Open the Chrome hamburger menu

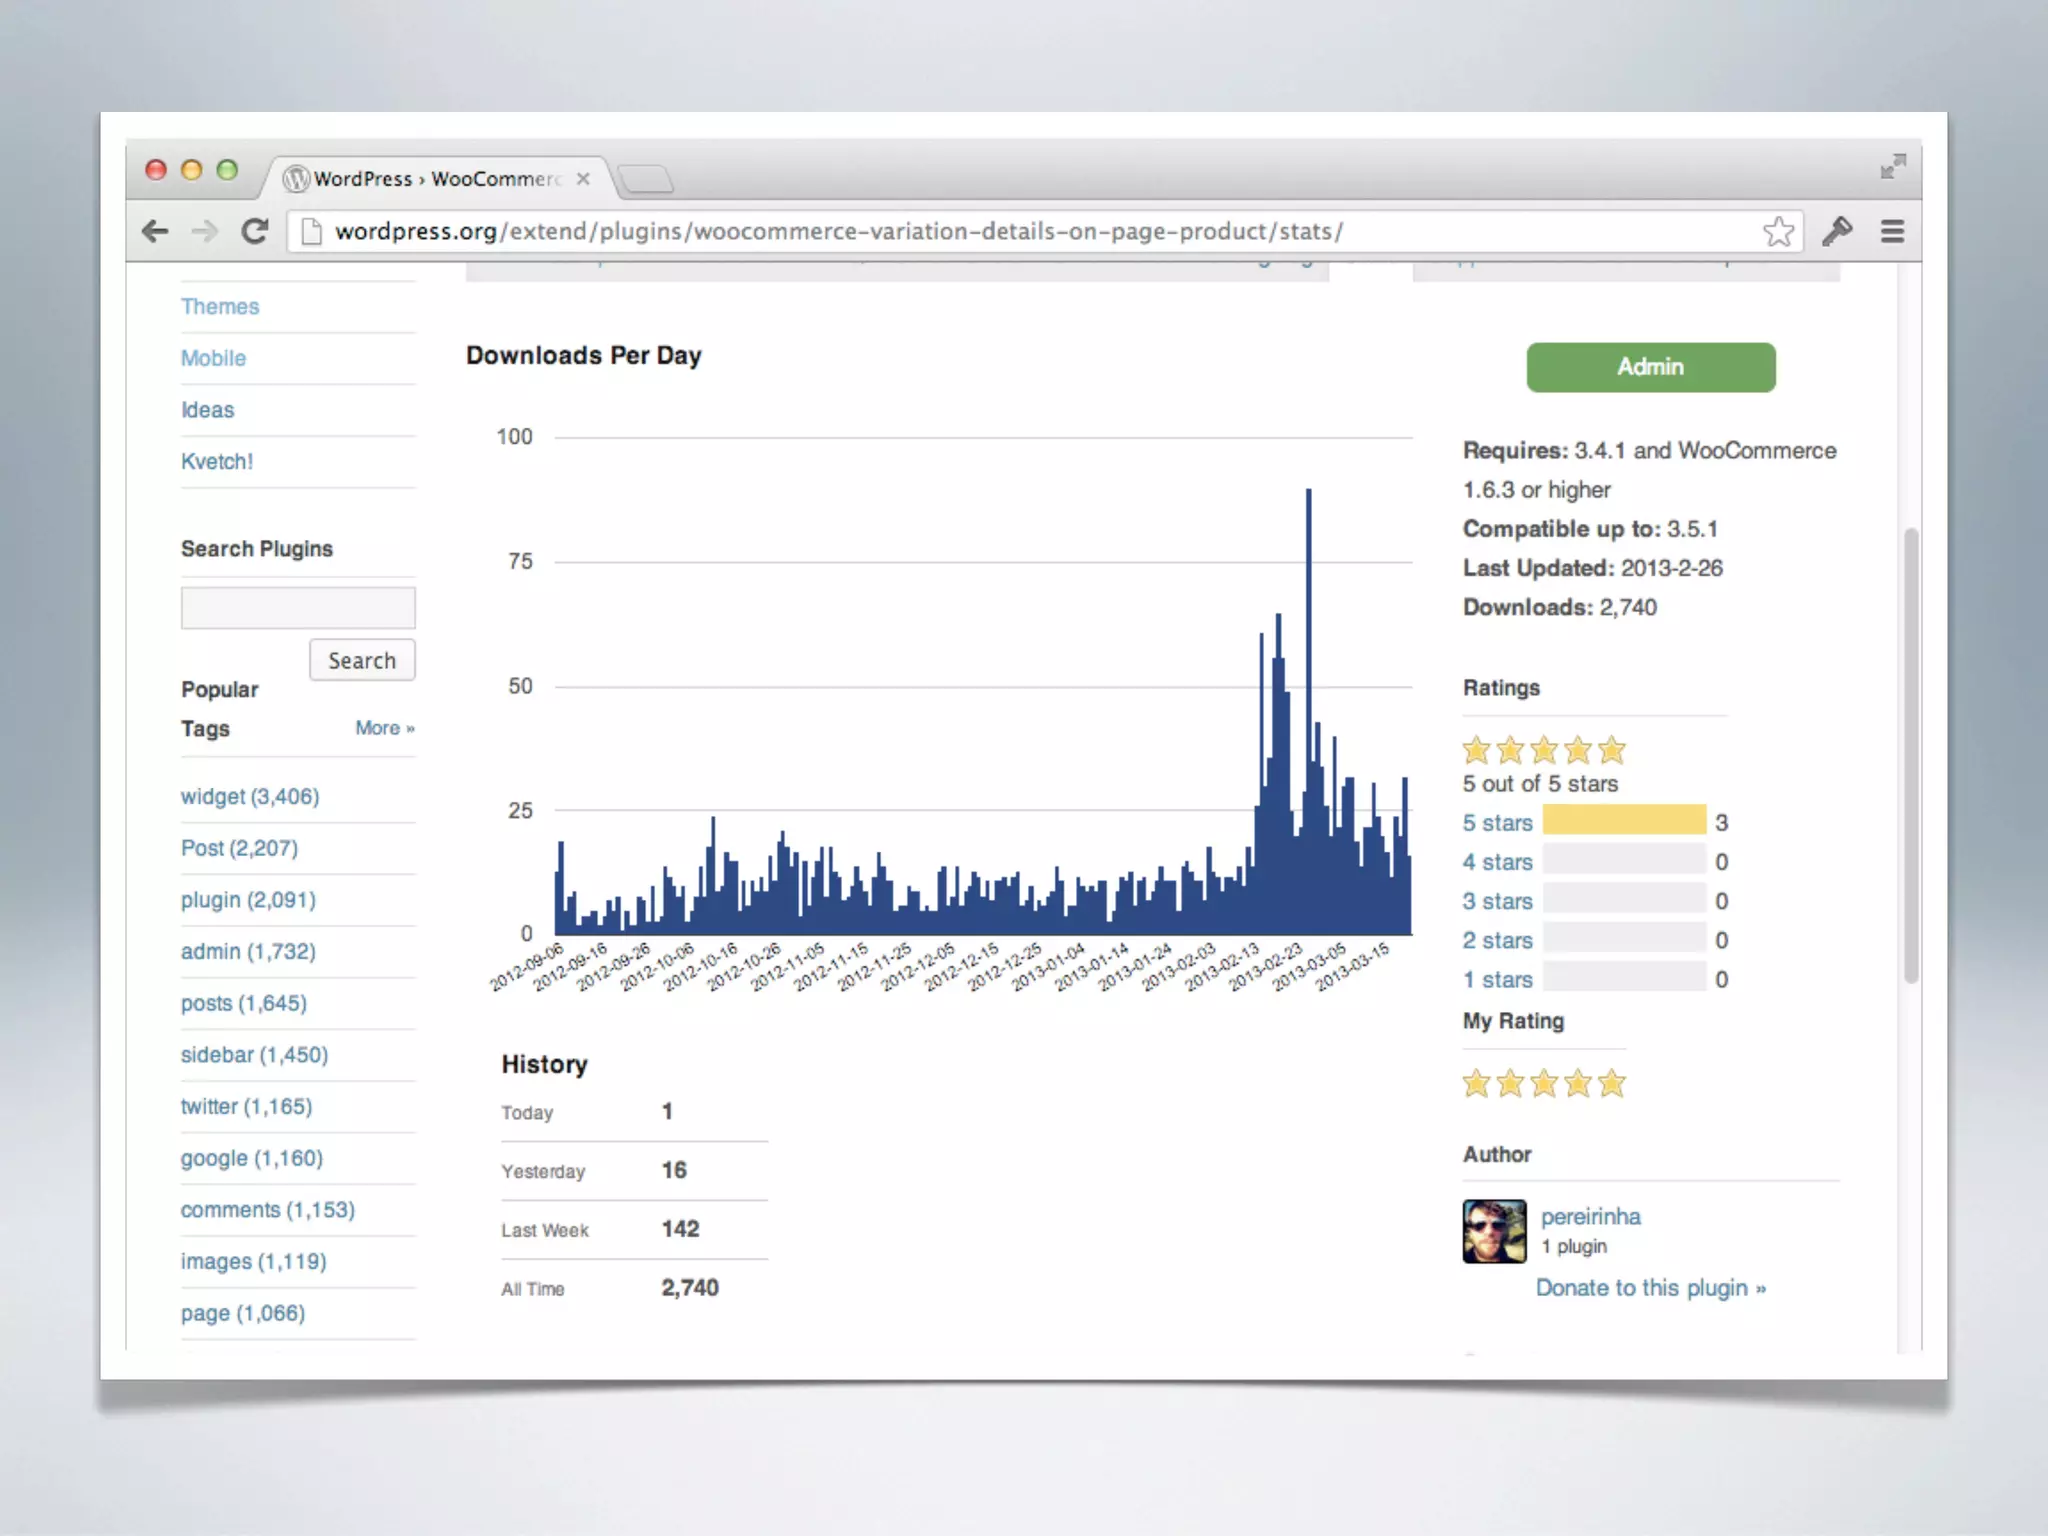[1892, 232]
